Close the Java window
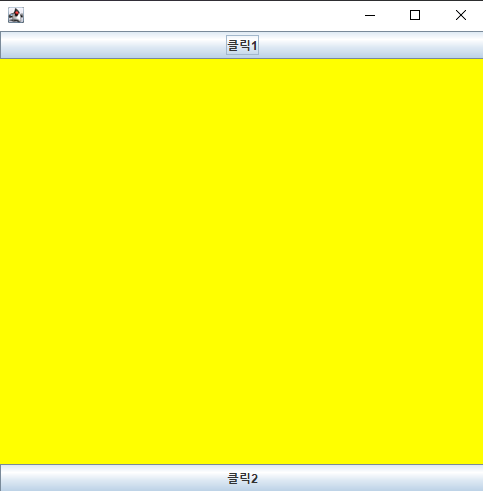 coord(461,15)
